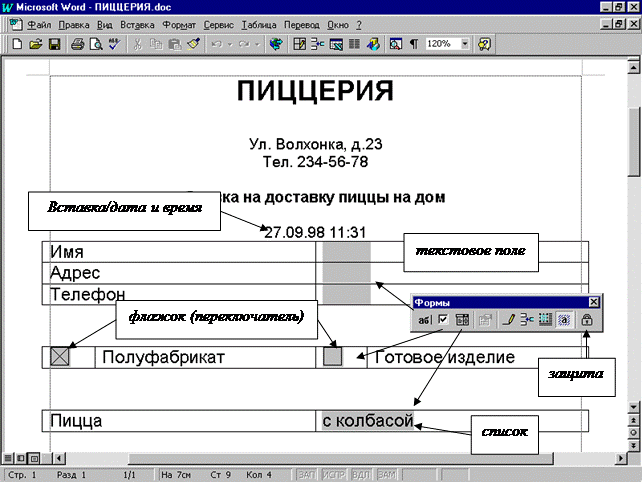
Task: Click the Телефон text form field
Action: pyautogui.click(x=346, y=294)
